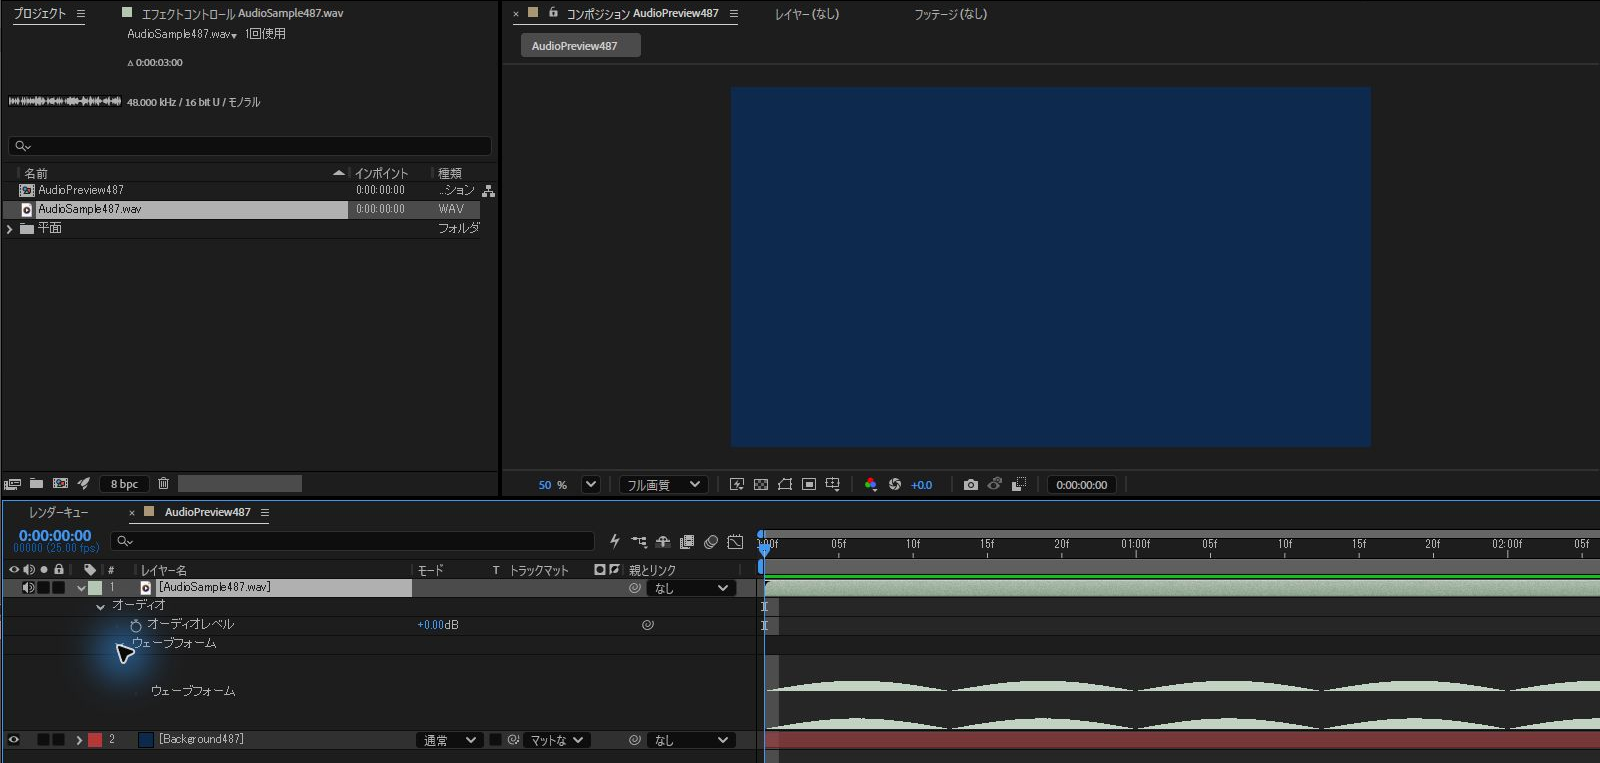The image size is (1600, 763).
Task: Click the red label color of Background487
Action: coord(95,740)
